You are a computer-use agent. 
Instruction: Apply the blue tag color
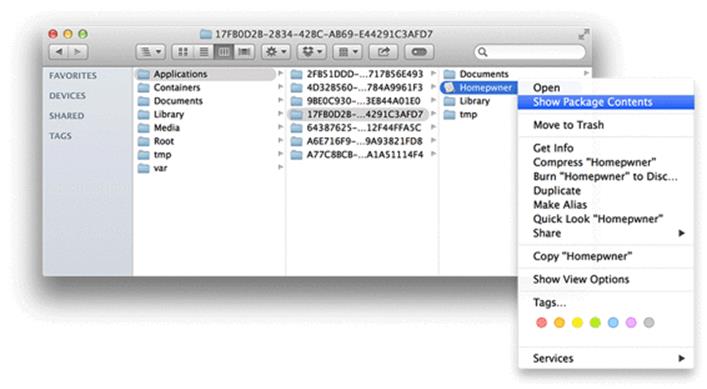pos(613,323)
